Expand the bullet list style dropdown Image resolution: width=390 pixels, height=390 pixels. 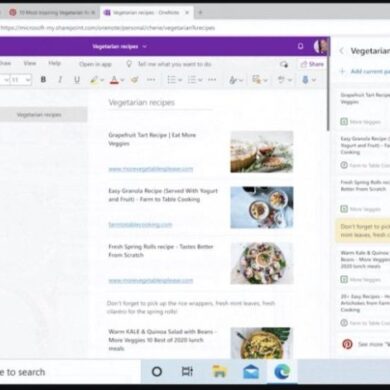coord(180,80)
